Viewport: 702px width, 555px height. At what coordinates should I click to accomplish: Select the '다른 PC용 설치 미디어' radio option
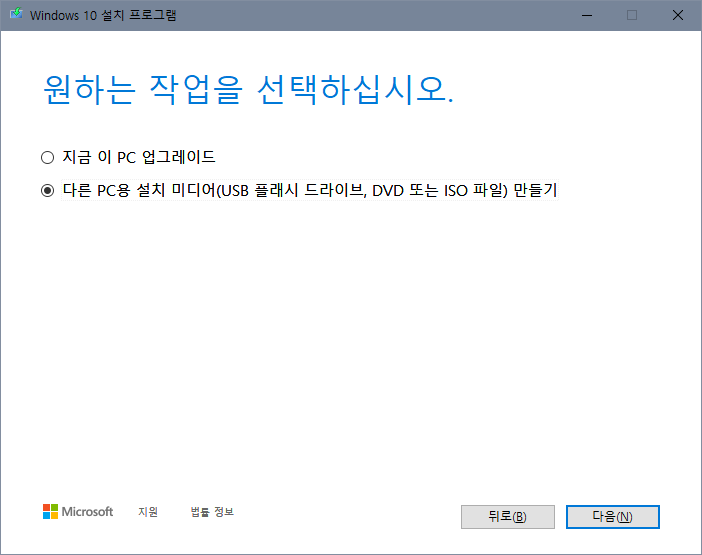[x=47, y=191]
